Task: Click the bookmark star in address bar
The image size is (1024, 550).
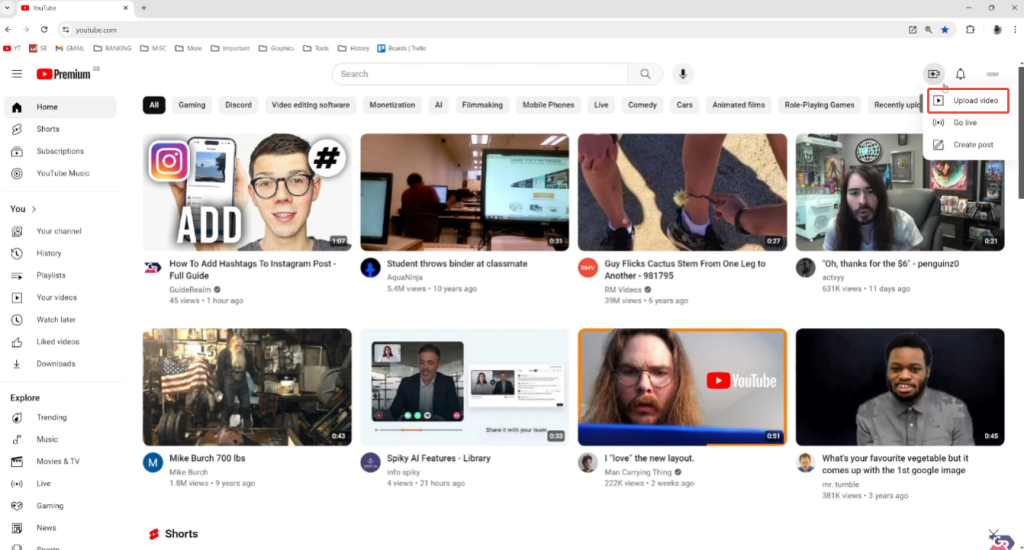Action: tap(945, 29)
